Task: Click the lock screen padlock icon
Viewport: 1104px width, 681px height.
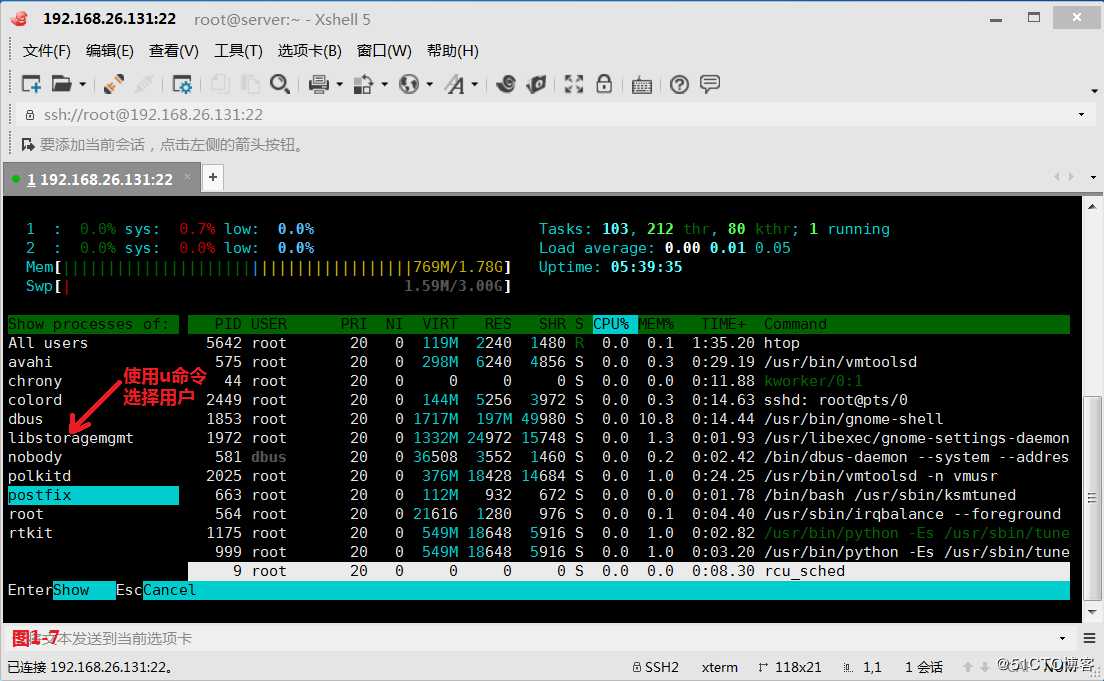Action: point(604,85)
